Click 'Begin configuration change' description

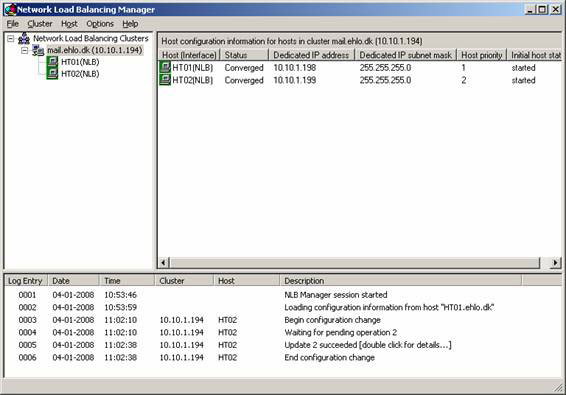tap(332, 320)
